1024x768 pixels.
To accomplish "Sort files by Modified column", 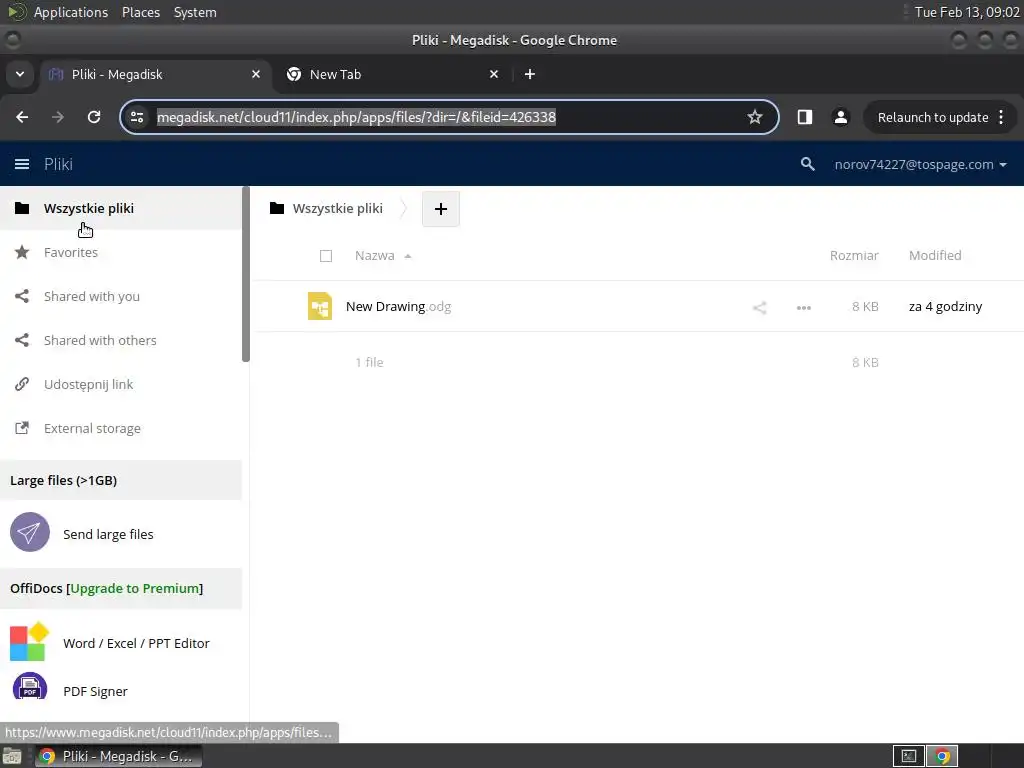I will click(x=935, y=255).
